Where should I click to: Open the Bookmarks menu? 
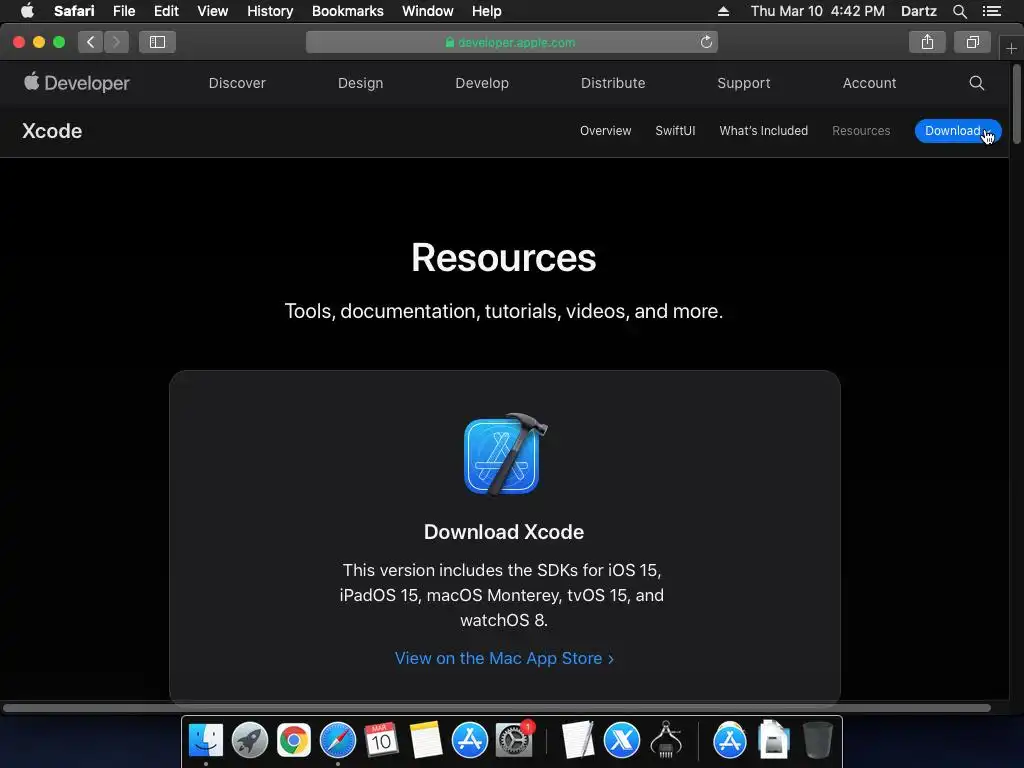coord(347,11)
